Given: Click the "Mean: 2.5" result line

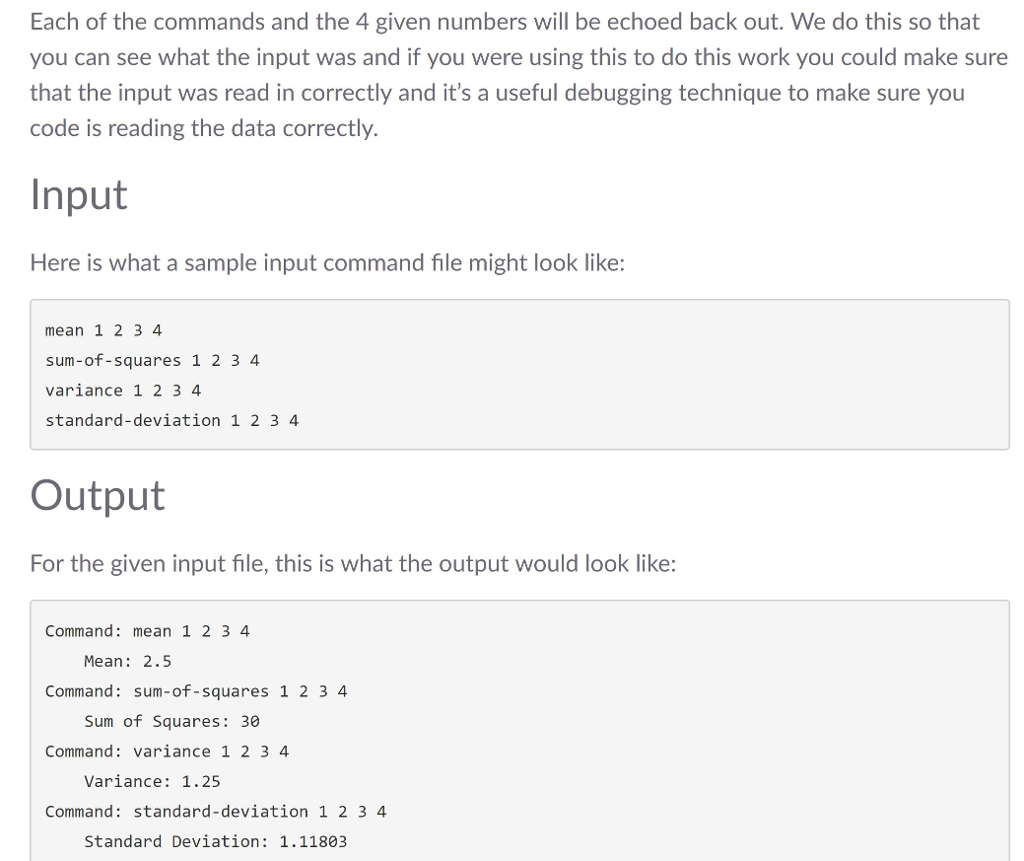Looking at the screenshot, I should coord(127,661).
